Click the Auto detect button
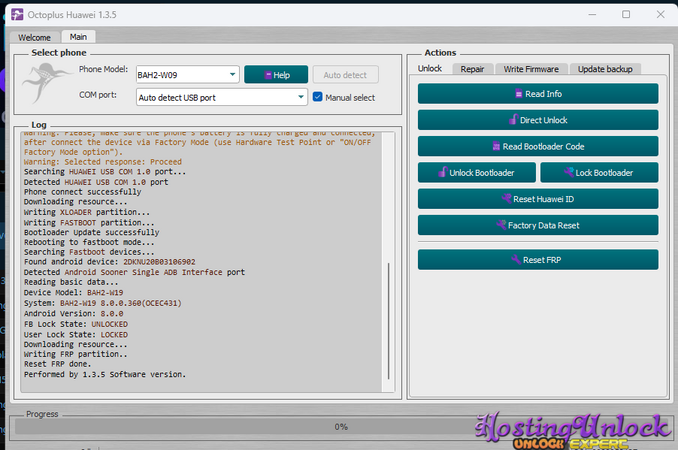The height and width of the screenshot is (450, 678). [346, 75]
